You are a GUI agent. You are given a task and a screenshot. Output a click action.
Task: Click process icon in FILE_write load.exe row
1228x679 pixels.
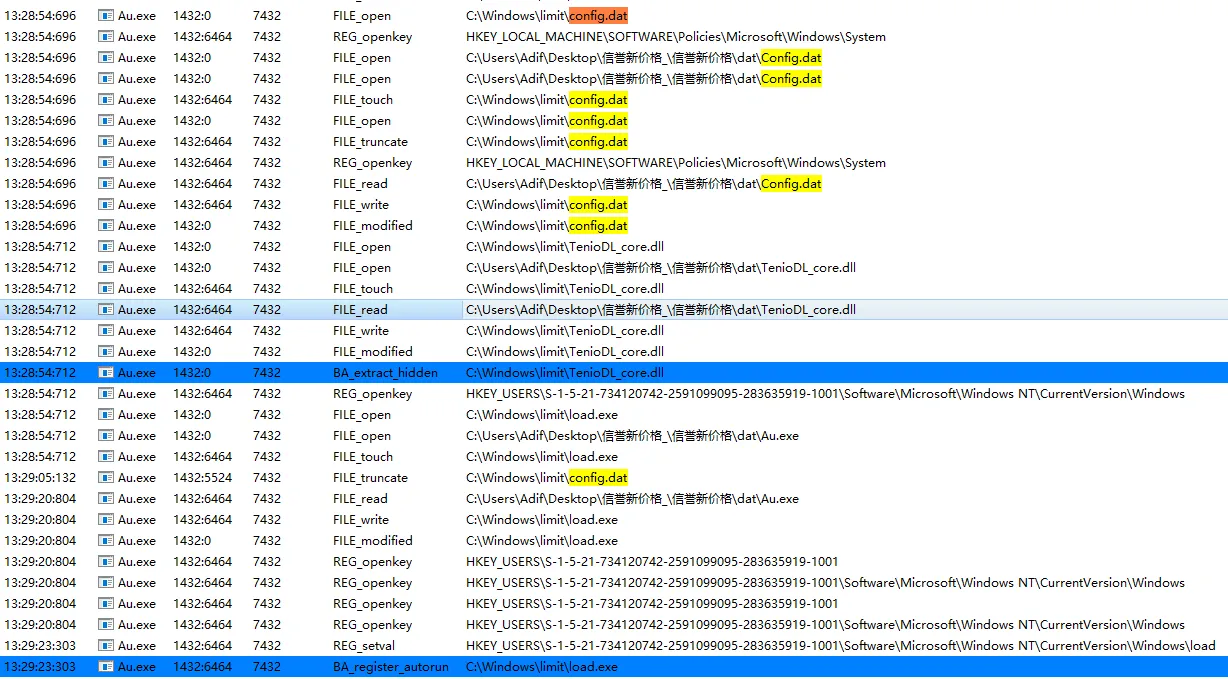pos(106,520)
